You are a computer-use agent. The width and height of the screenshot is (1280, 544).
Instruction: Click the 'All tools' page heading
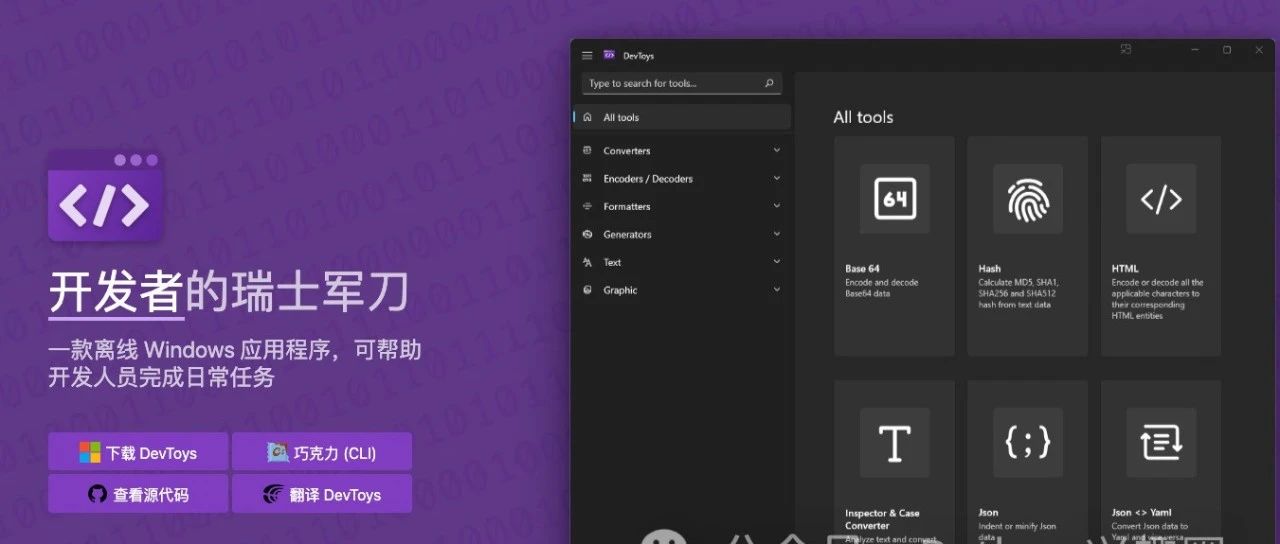[863, 117]
